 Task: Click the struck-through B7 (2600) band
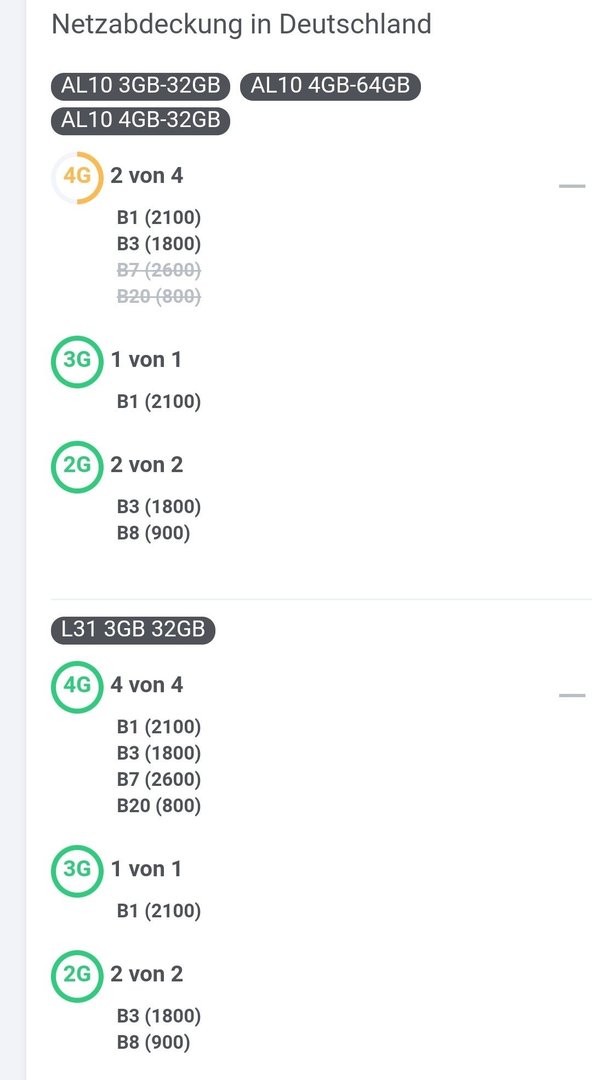(159, 270)
